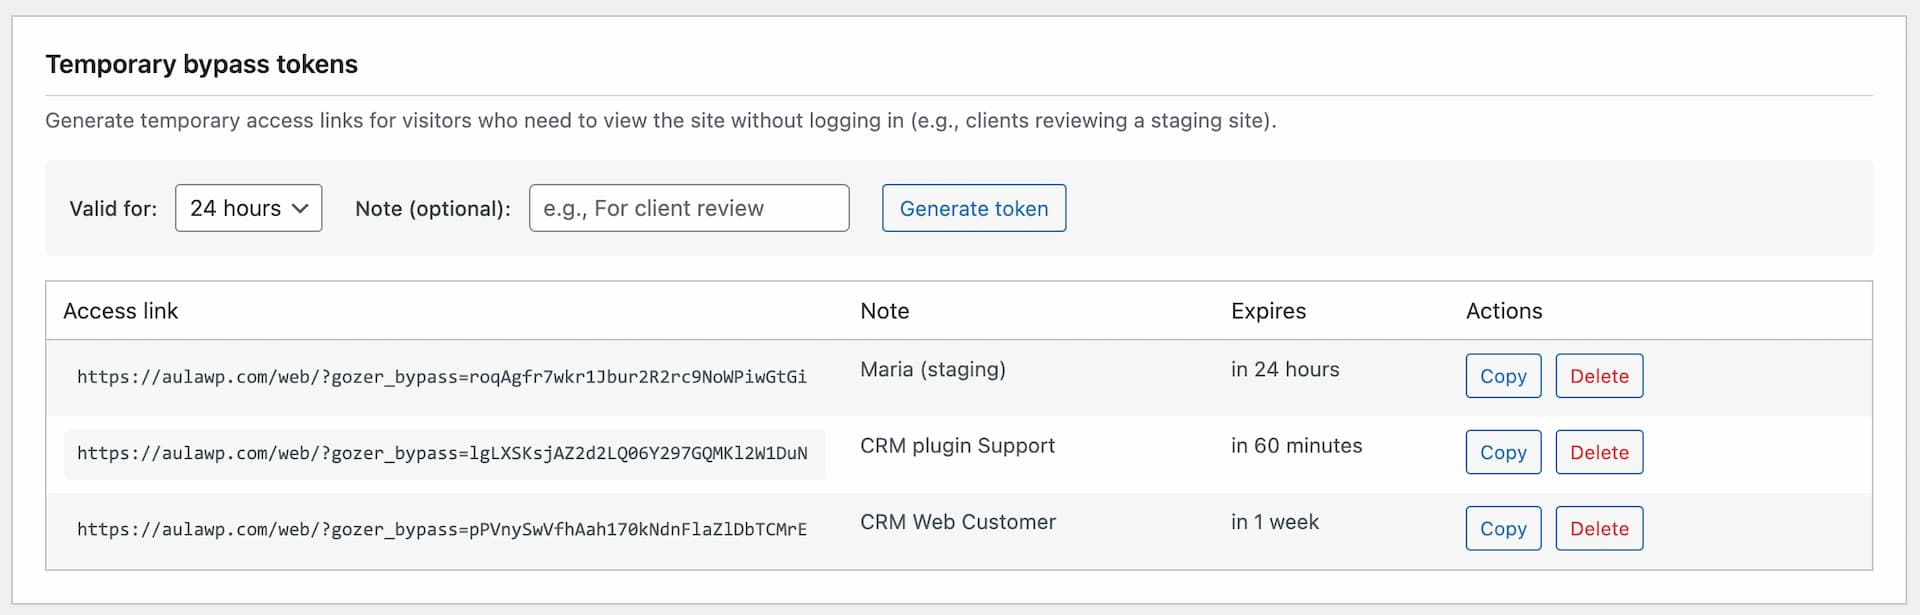Click the Note column header
The image size is (1920, 615).
[884, 311]
